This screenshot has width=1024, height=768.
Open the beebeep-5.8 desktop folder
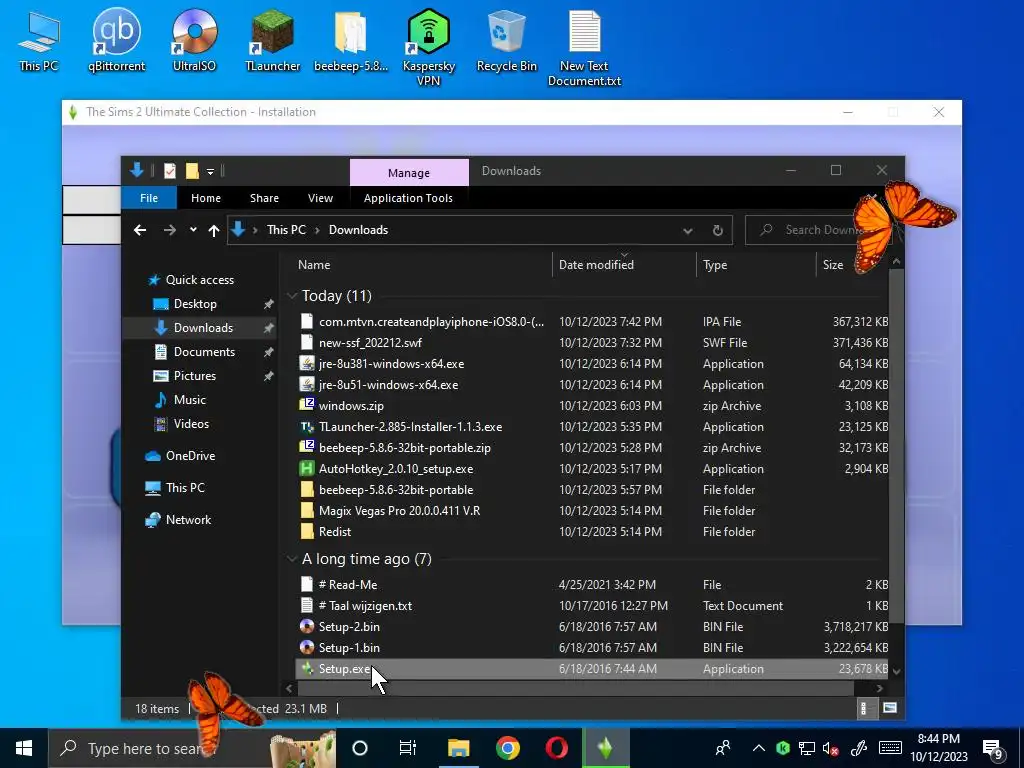point(351,40)
